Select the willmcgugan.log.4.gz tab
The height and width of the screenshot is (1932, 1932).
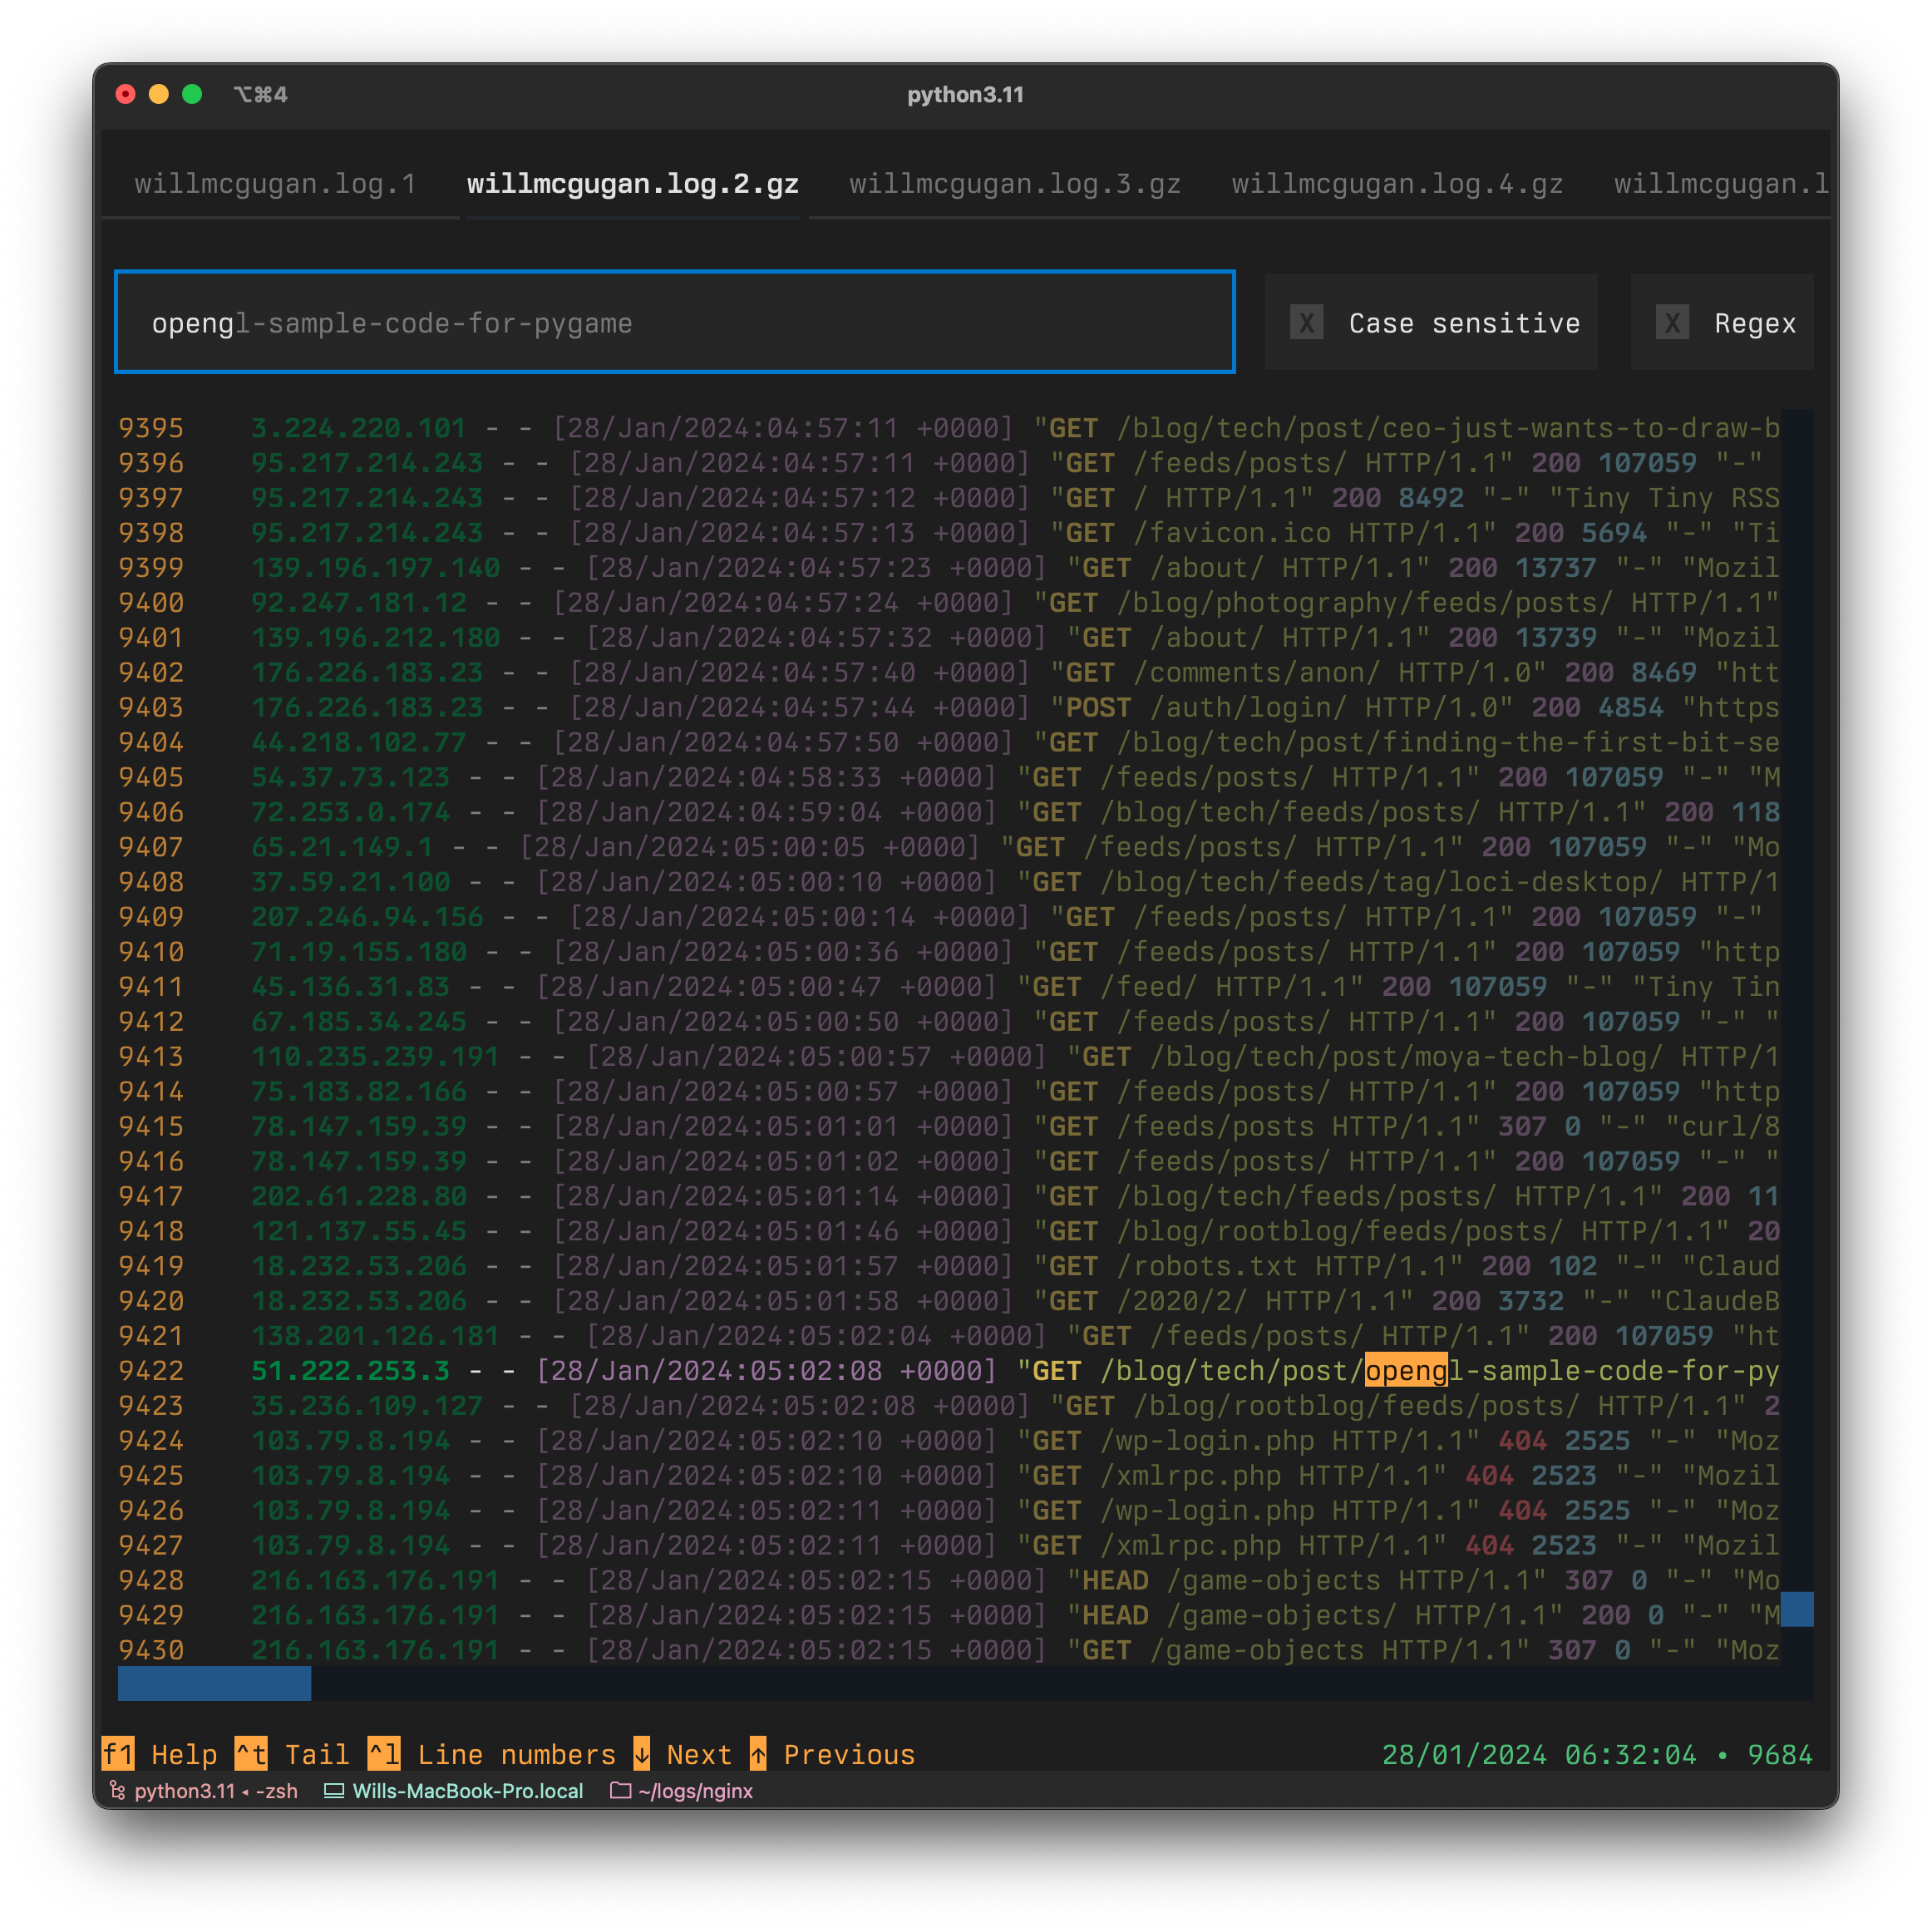pos(1396,182)
